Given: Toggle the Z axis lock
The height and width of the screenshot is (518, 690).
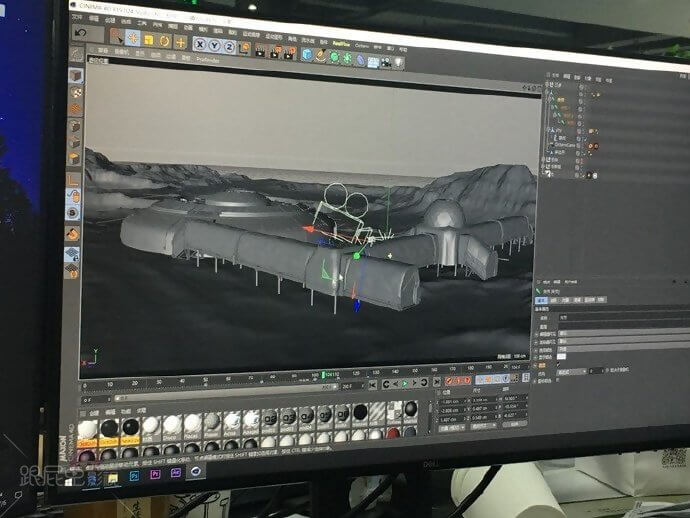Looking at the screenshot, I should (229, 46).
